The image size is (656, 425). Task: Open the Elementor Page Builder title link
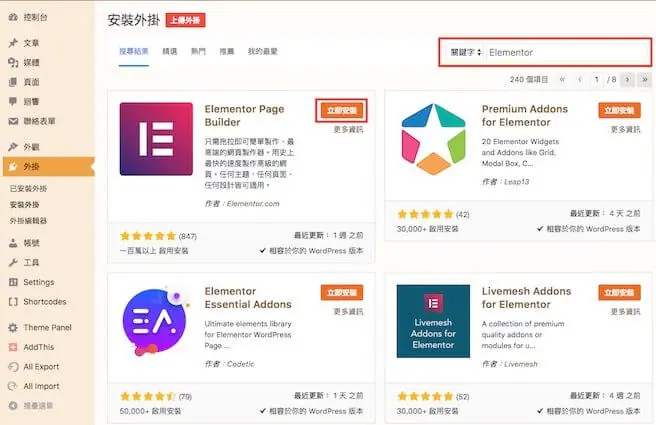pos(244,115)
